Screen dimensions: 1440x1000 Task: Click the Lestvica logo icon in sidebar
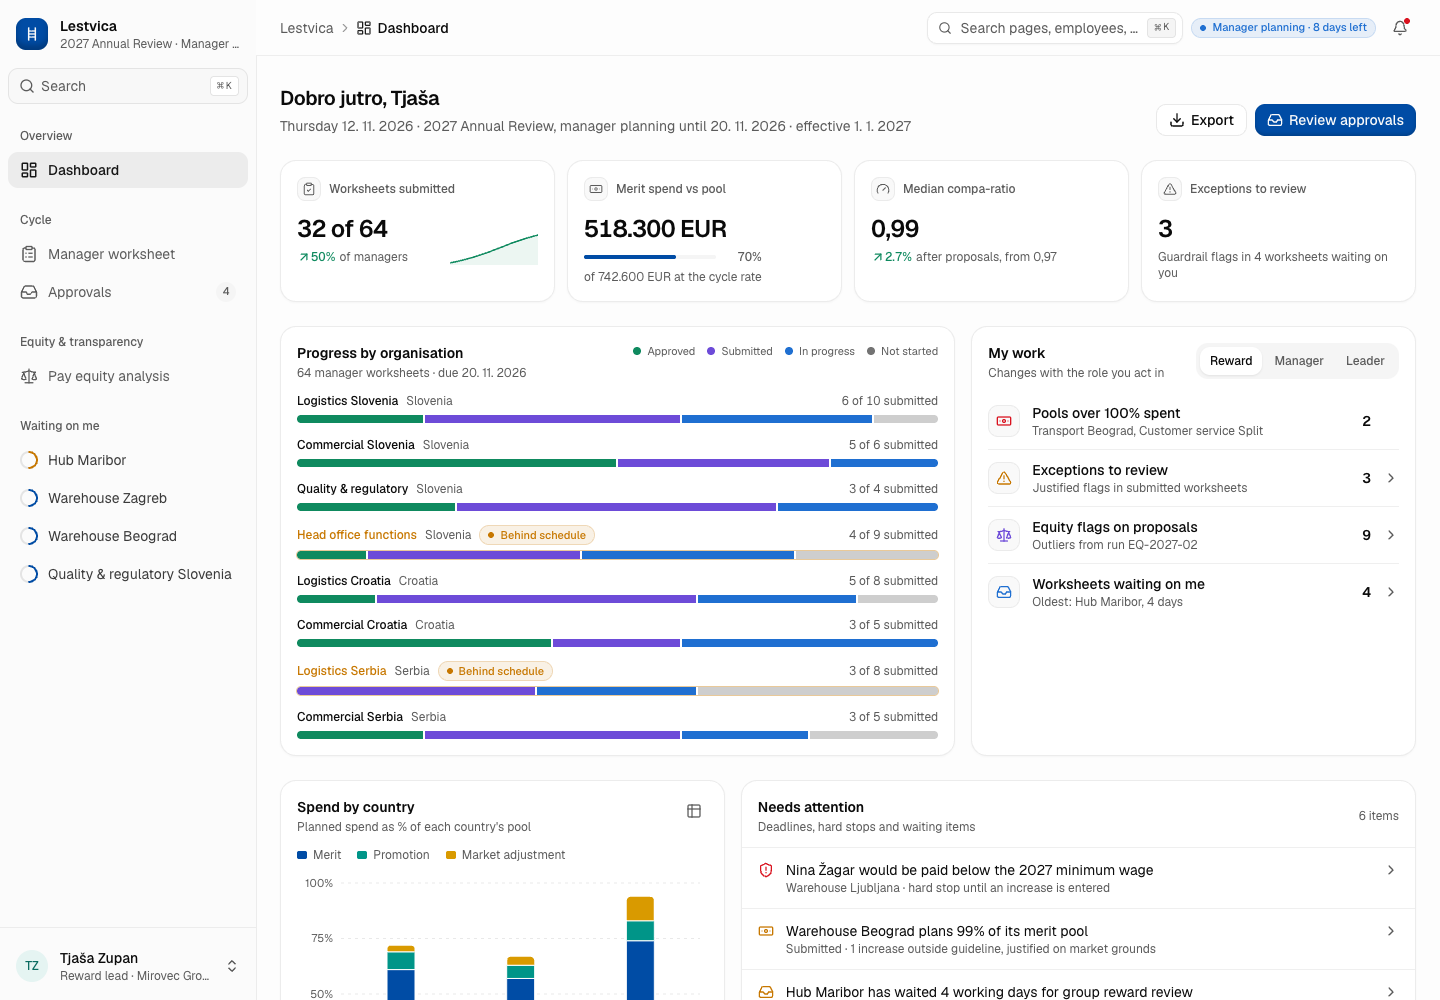click(32, 34)
